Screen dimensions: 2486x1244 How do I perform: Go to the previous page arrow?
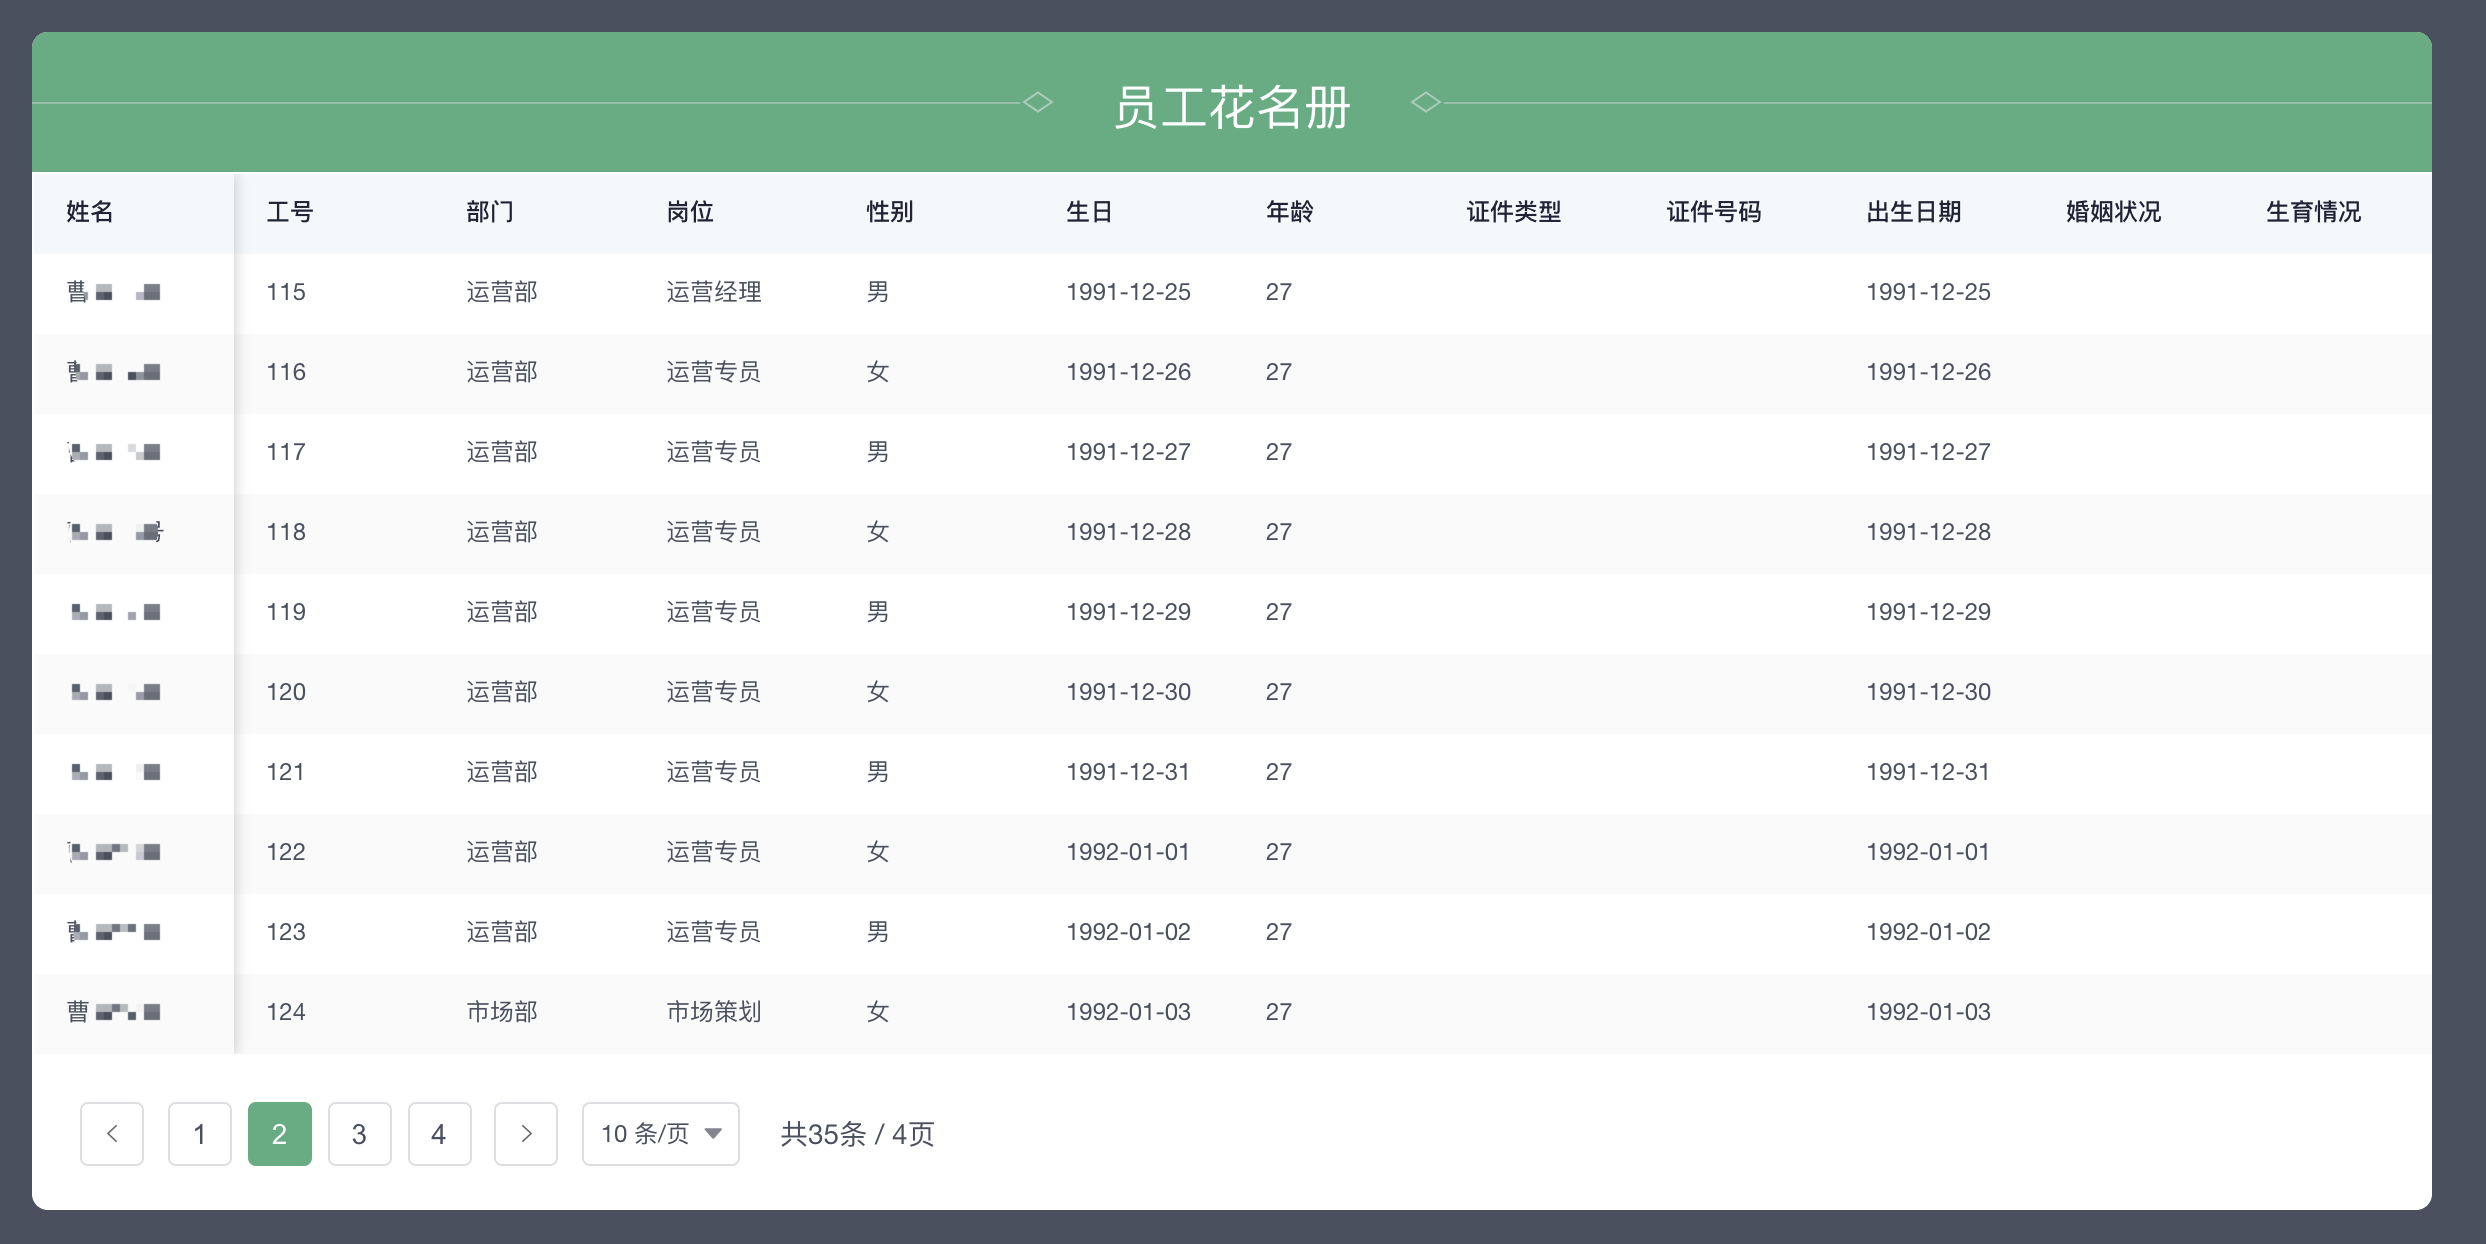[112, 1133]
